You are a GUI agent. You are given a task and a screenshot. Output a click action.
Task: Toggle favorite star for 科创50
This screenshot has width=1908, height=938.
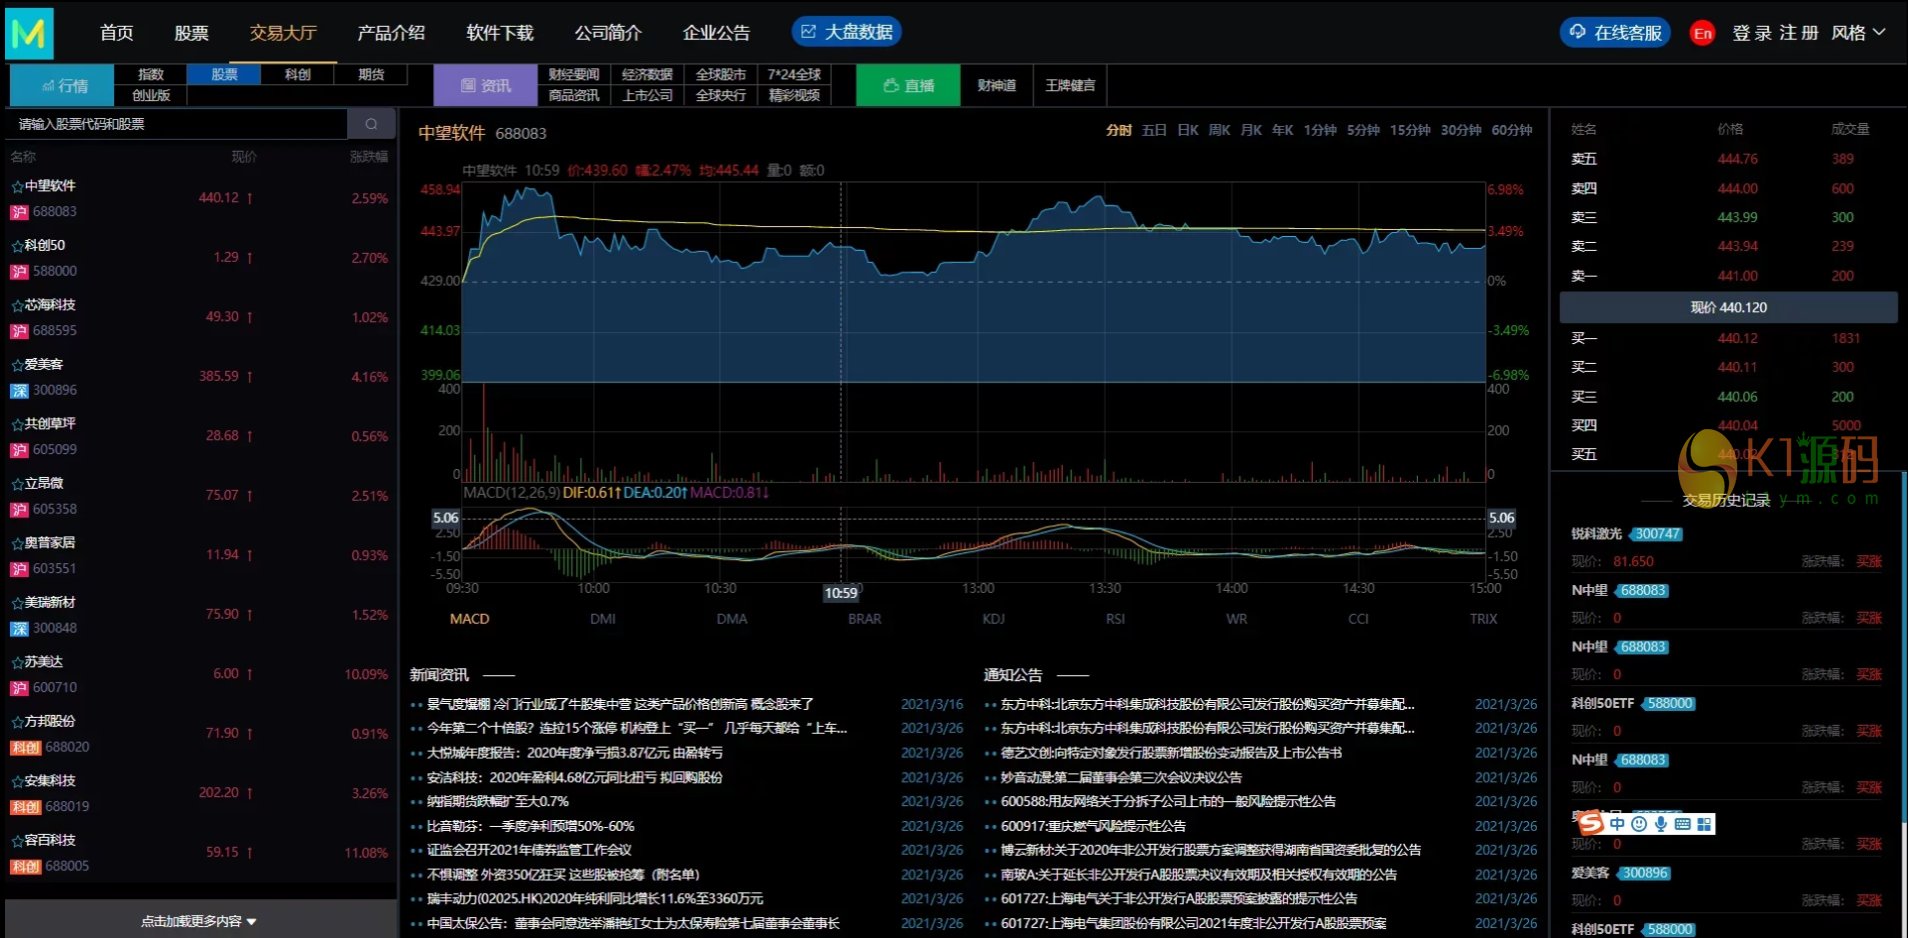[x=17, y=245]
